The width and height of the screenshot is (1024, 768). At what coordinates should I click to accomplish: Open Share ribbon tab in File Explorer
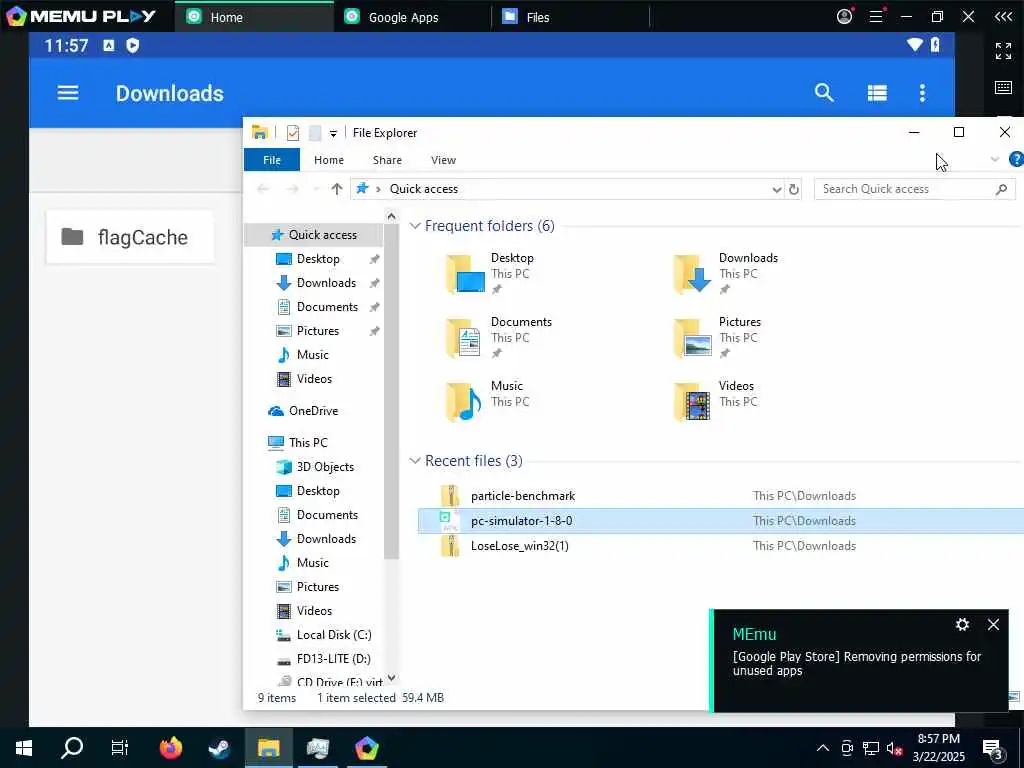pyautogui.click(x=387, y=160)
